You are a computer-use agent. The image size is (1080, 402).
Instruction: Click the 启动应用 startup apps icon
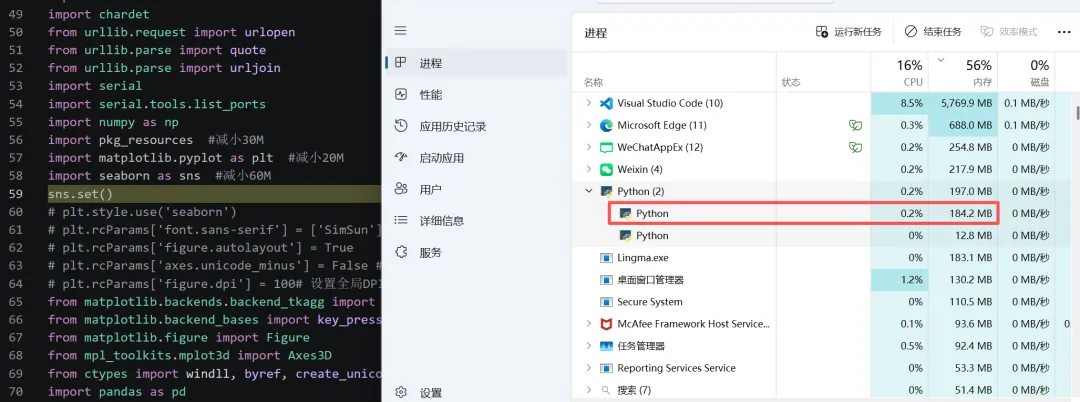401,158
